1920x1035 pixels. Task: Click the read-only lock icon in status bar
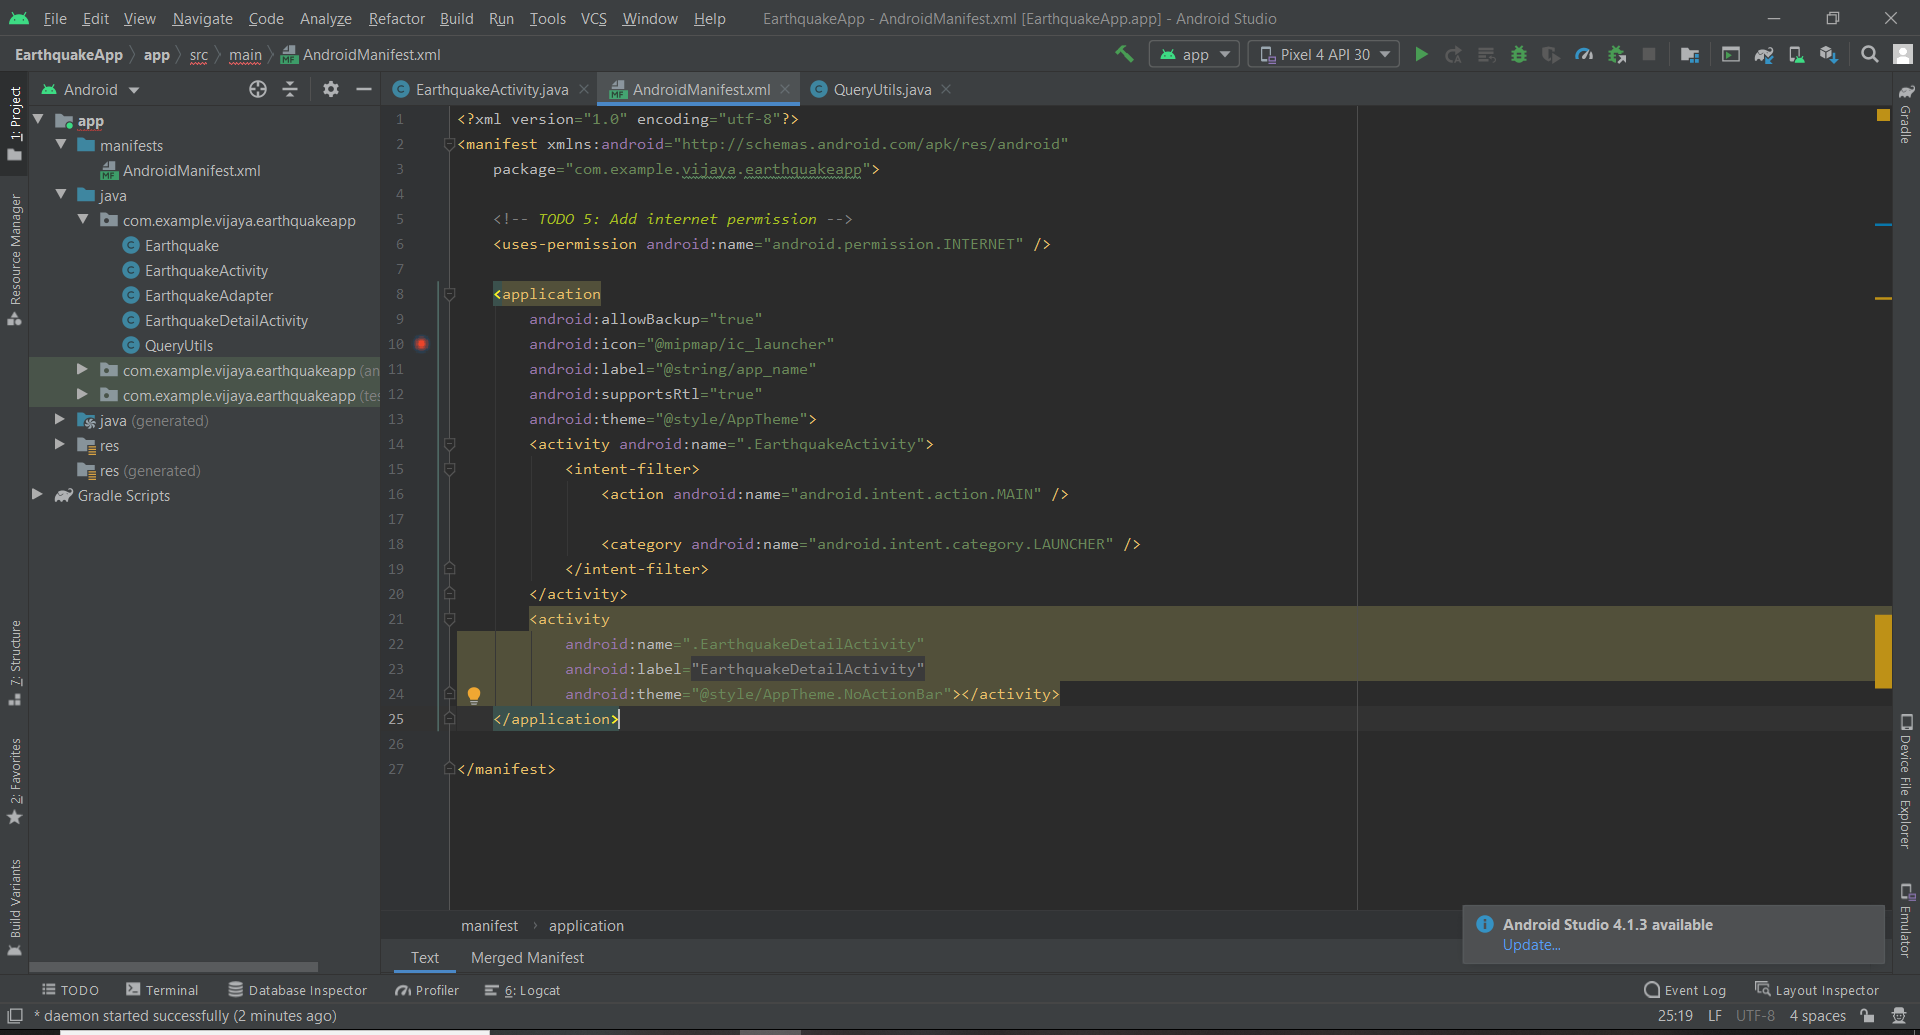tap(1867, 1015)
